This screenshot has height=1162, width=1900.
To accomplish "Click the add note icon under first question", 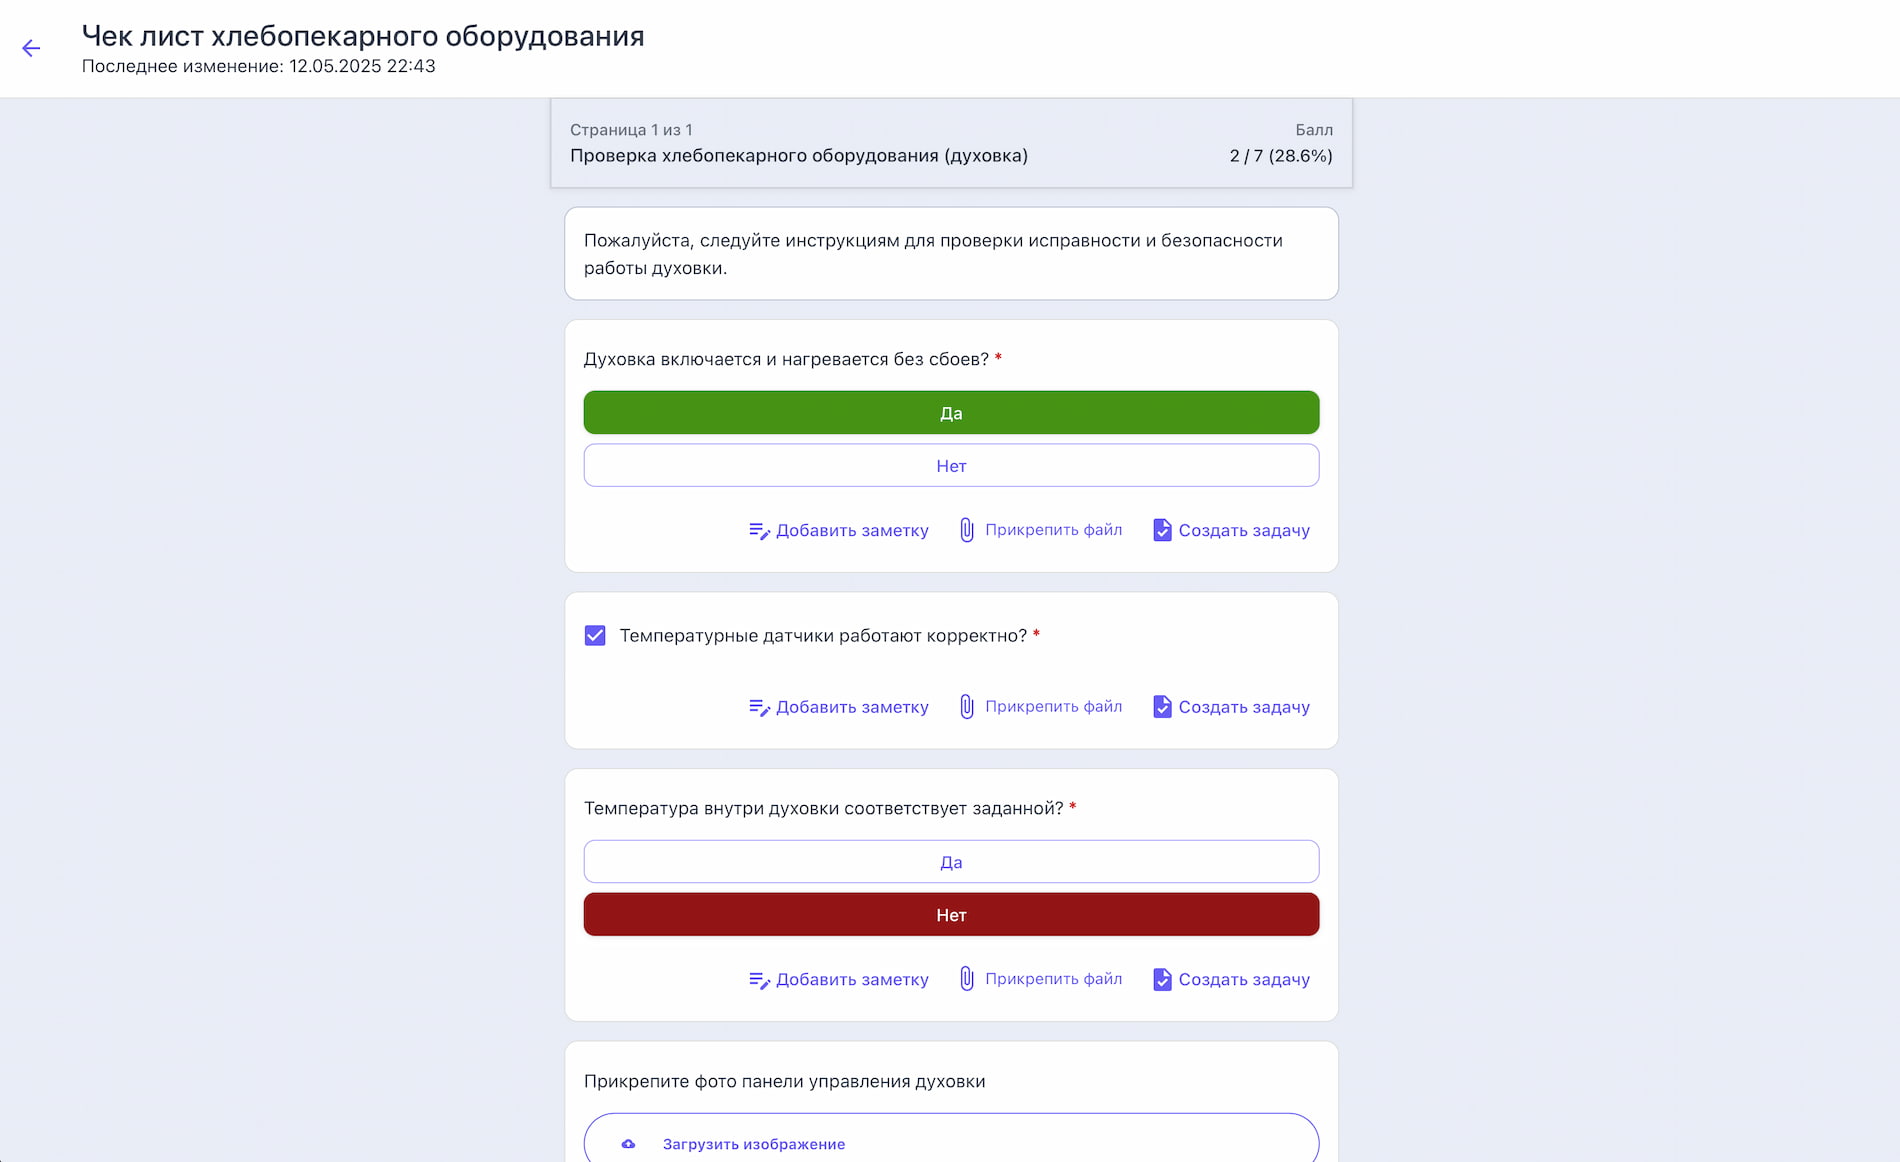I will coord(759,530).
